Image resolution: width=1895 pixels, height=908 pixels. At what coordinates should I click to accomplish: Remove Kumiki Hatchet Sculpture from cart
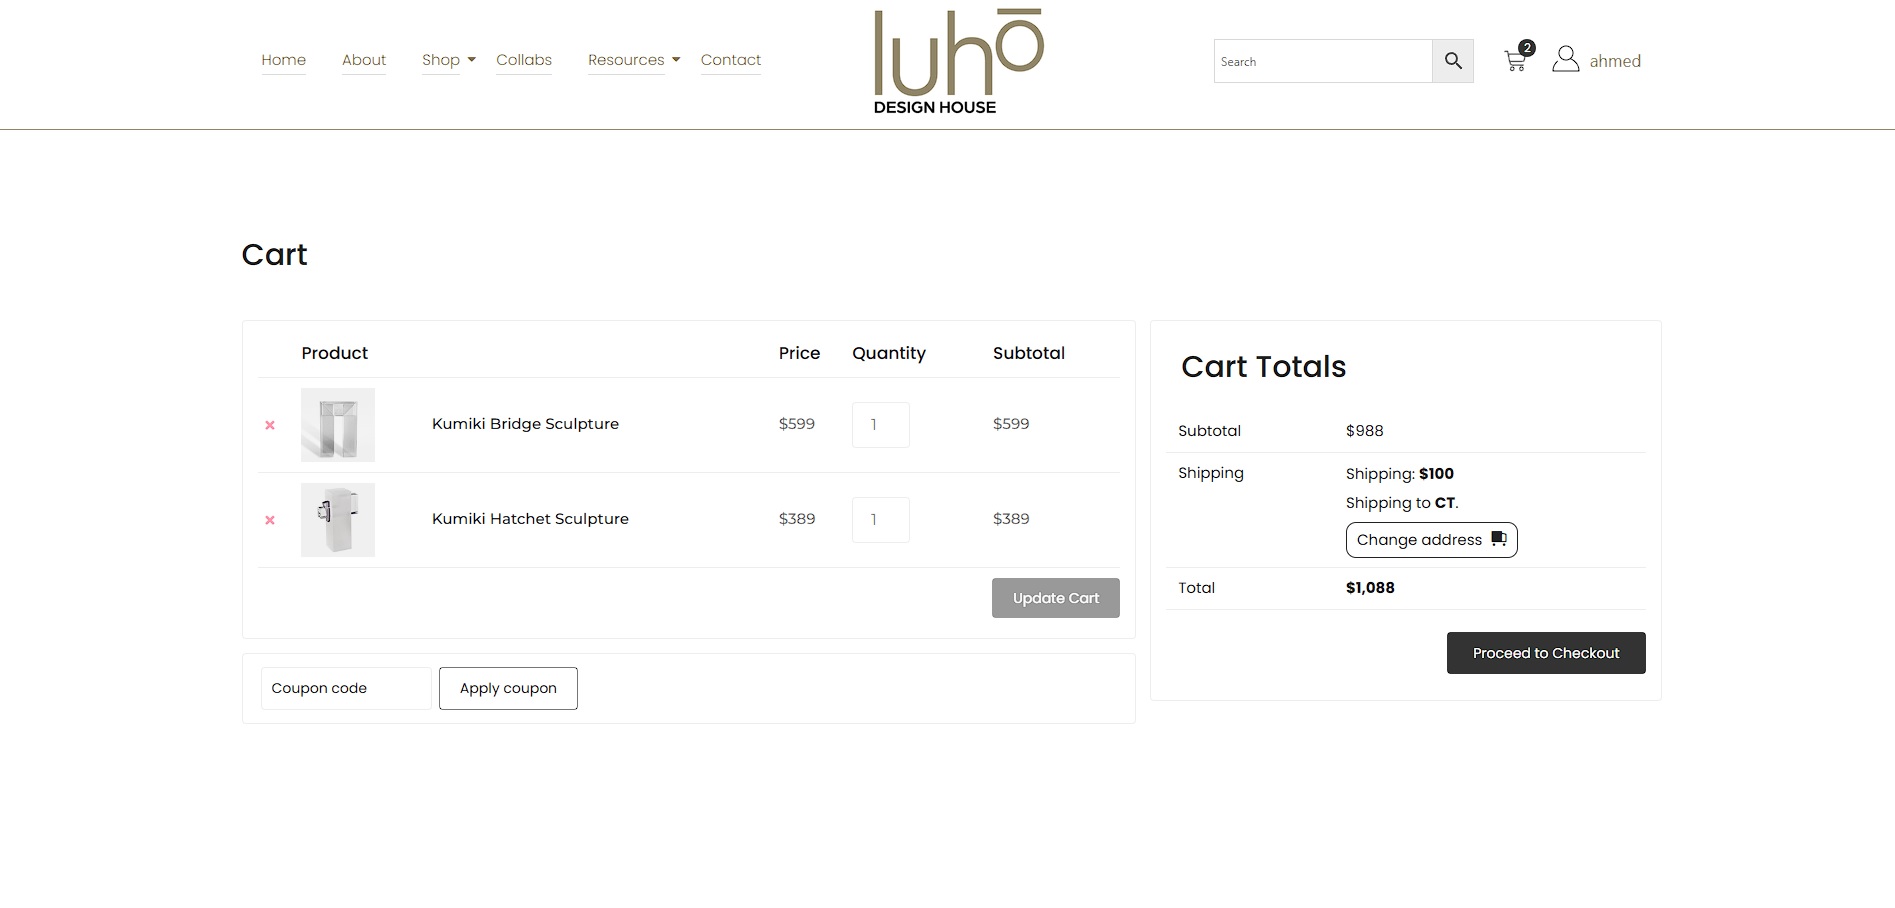[270, 520]
